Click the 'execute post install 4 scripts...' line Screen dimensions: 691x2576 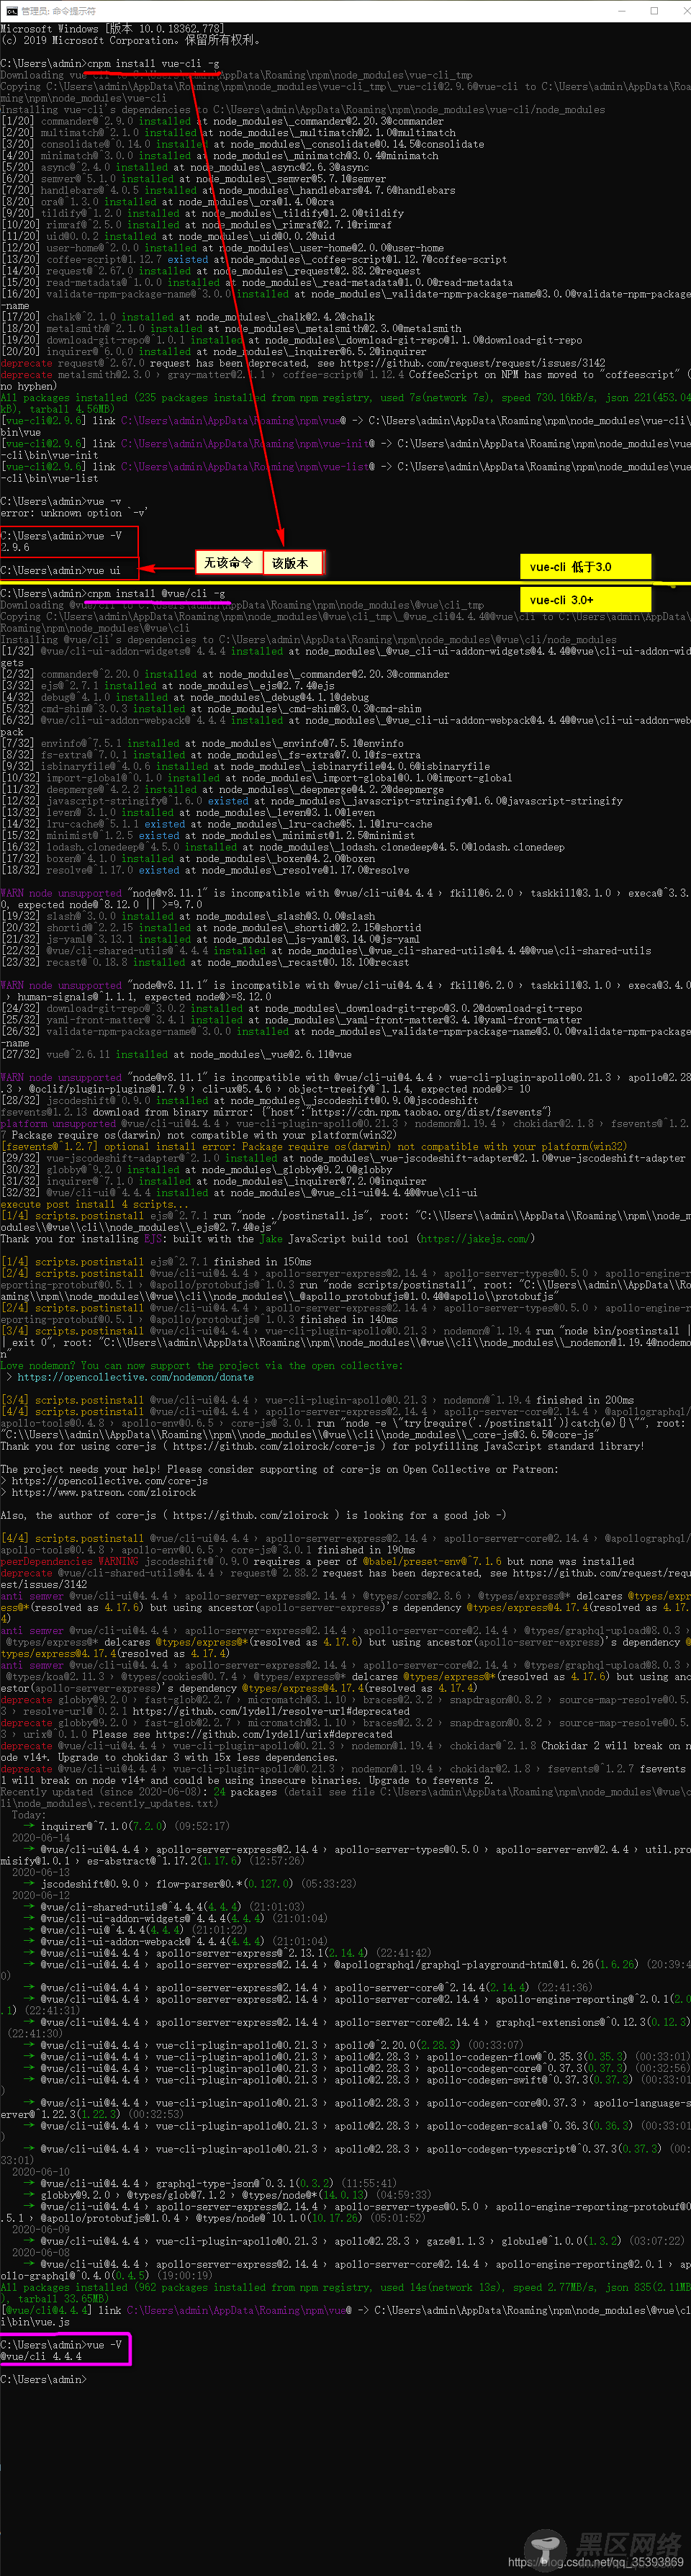point(93,1204)
